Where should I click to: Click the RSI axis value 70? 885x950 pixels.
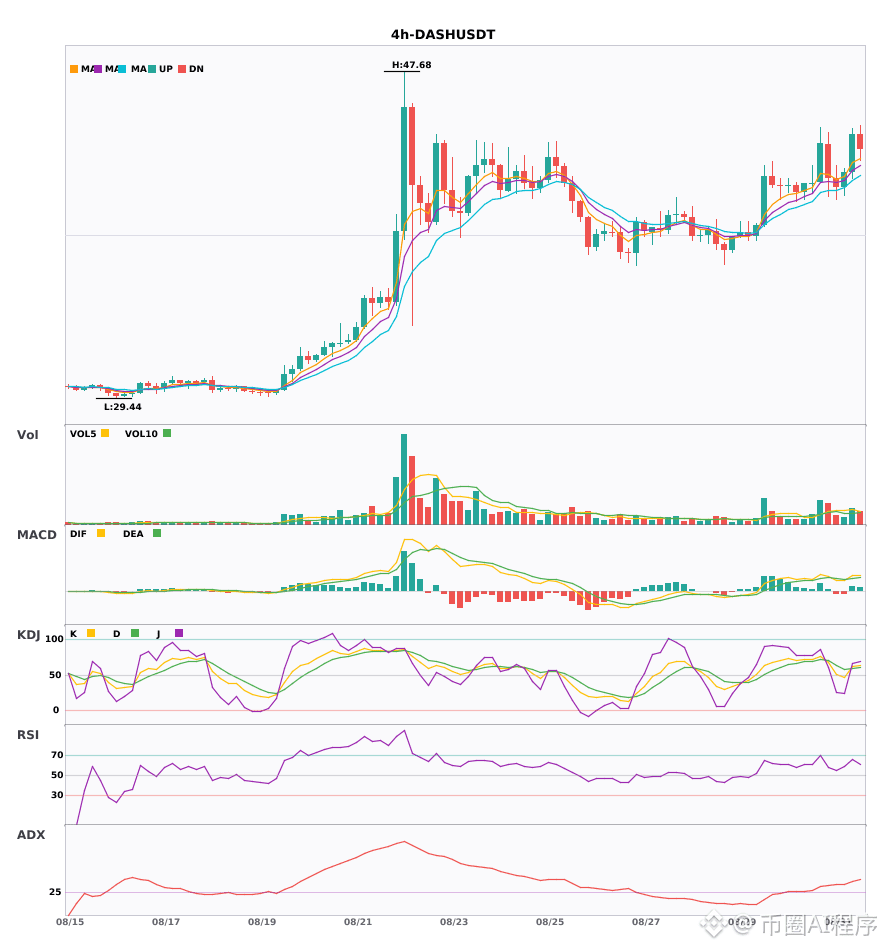57,755
